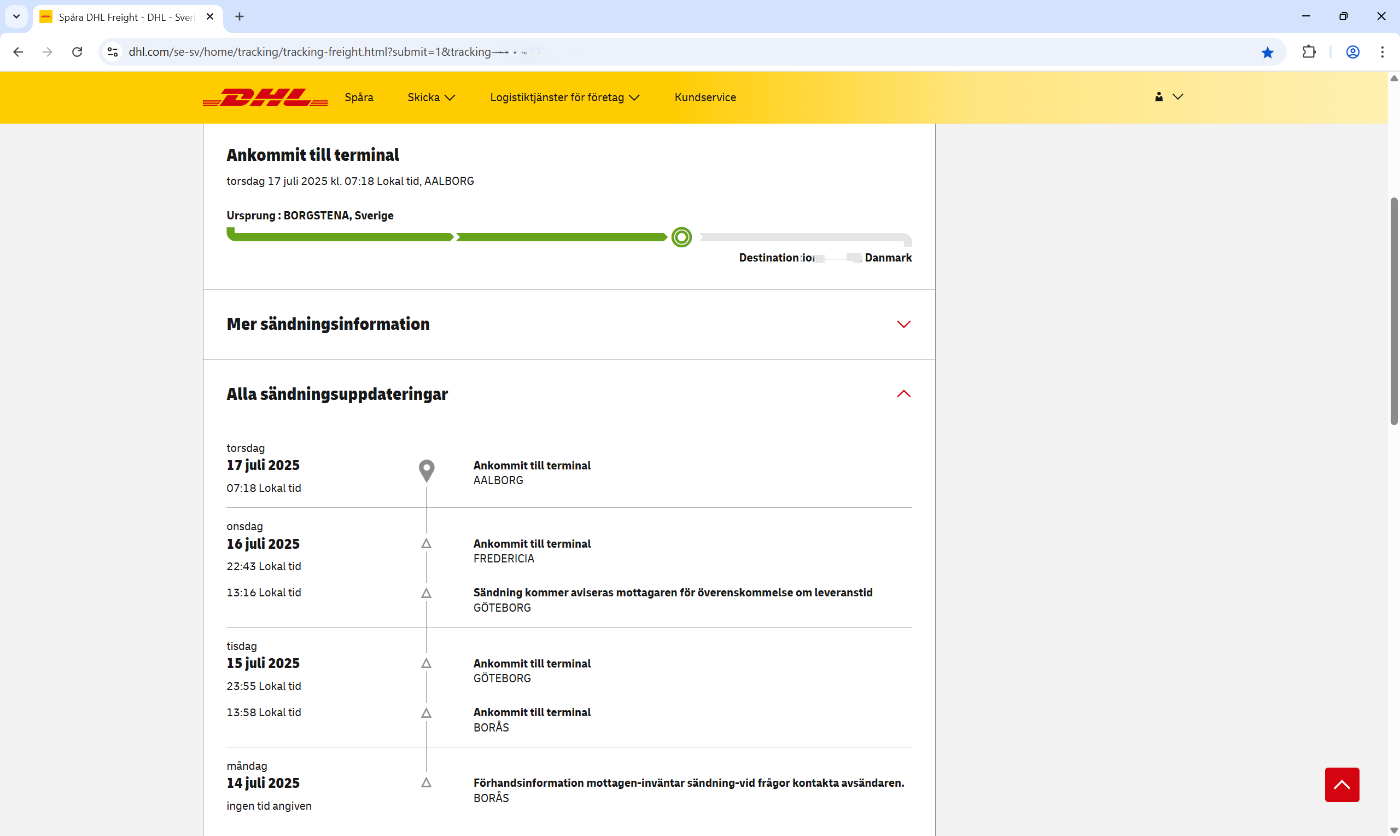Open a new tab with the plus icon

pyautogui.click(x=239, y=17)
